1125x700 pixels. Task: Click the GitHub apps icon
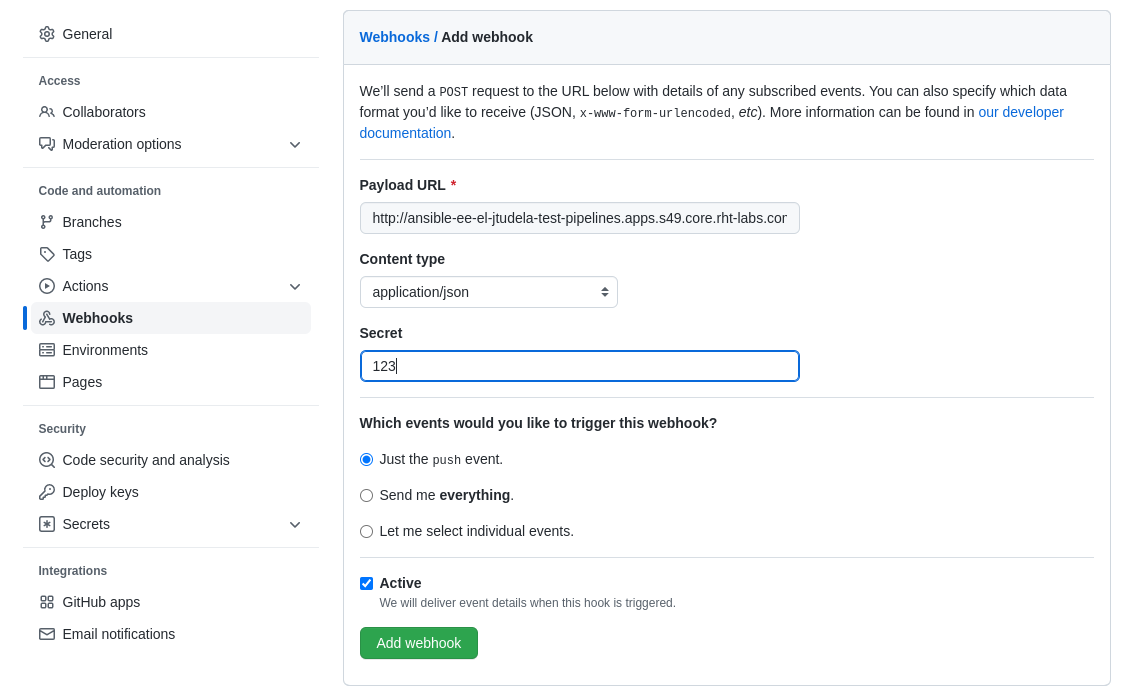coord(47,602)
